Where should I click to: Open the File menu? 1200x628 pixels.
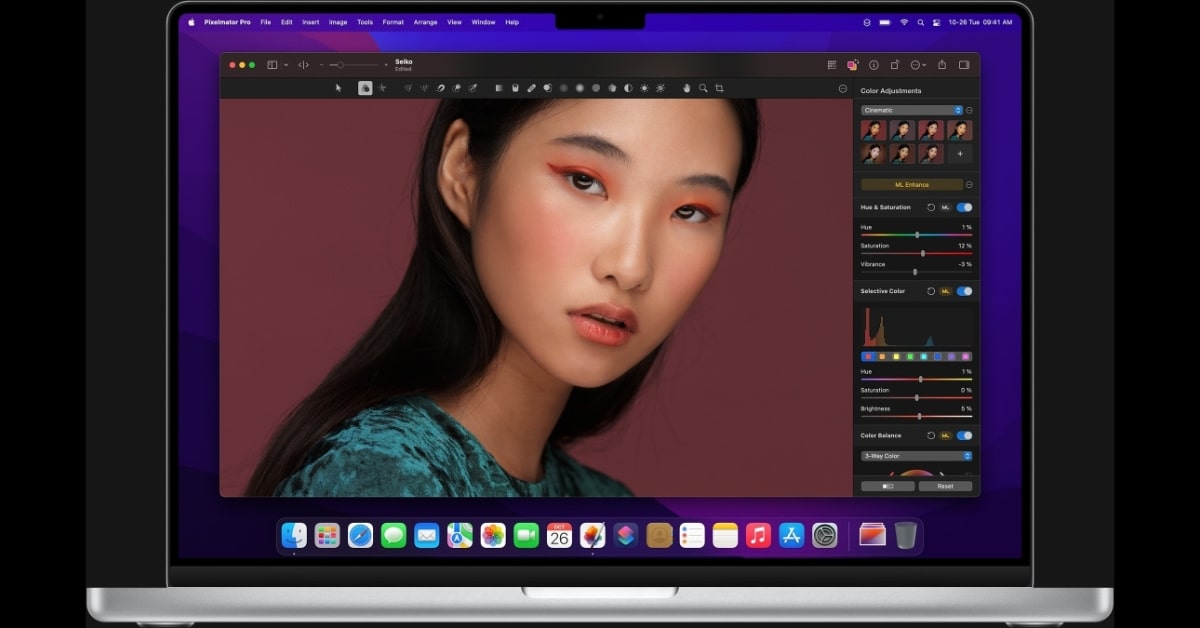pos(265,22)
